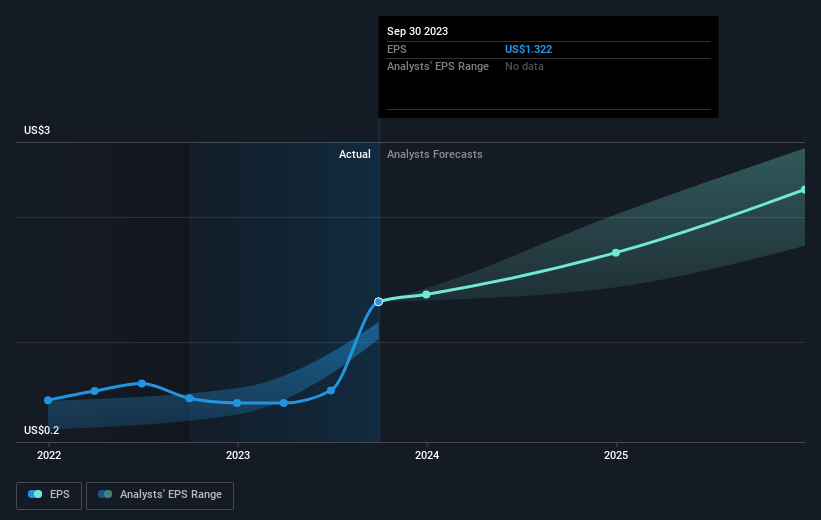Click the Sep 30 2023 tooltip date
Image resolution: width=821 pixels, height=520 pixels.
click(x=417, y=31)
